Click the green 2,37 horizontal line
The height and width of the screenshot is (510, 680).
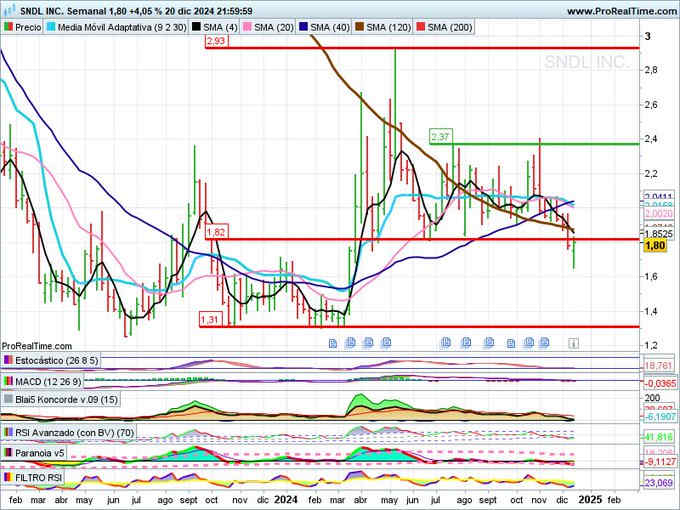click(x=535, y=144)
